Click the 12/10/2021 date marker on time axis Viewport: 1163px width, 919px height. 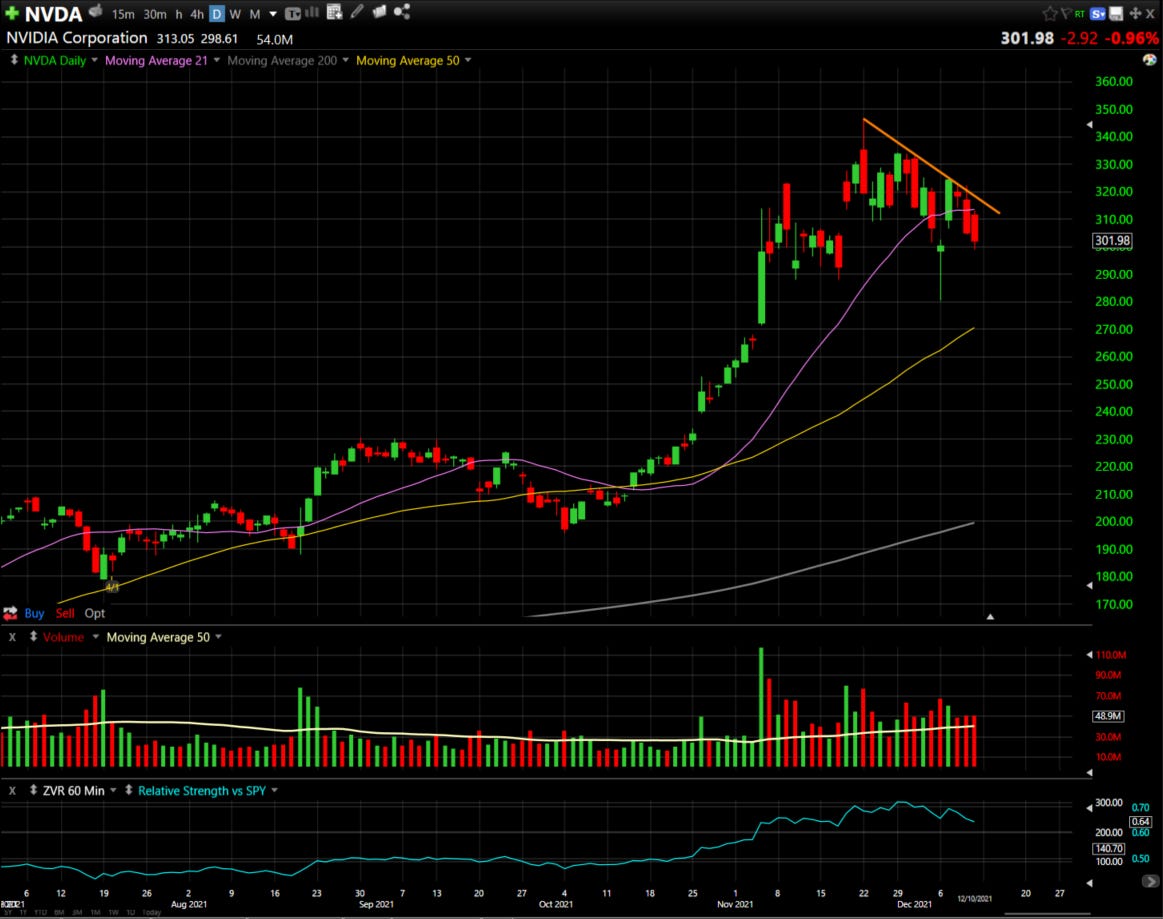coord(975,898)
